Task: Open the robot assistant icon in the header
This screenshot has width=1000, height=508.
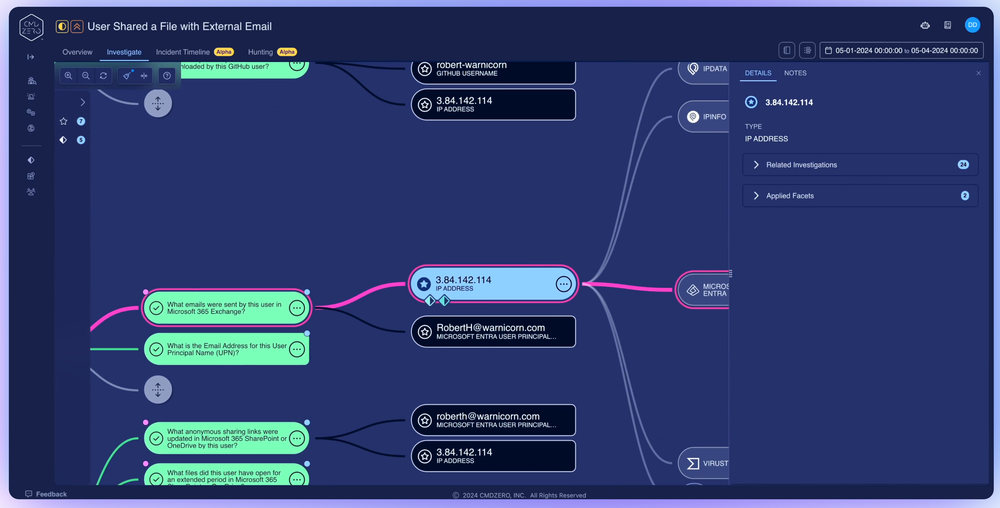Action: (925, 25)
